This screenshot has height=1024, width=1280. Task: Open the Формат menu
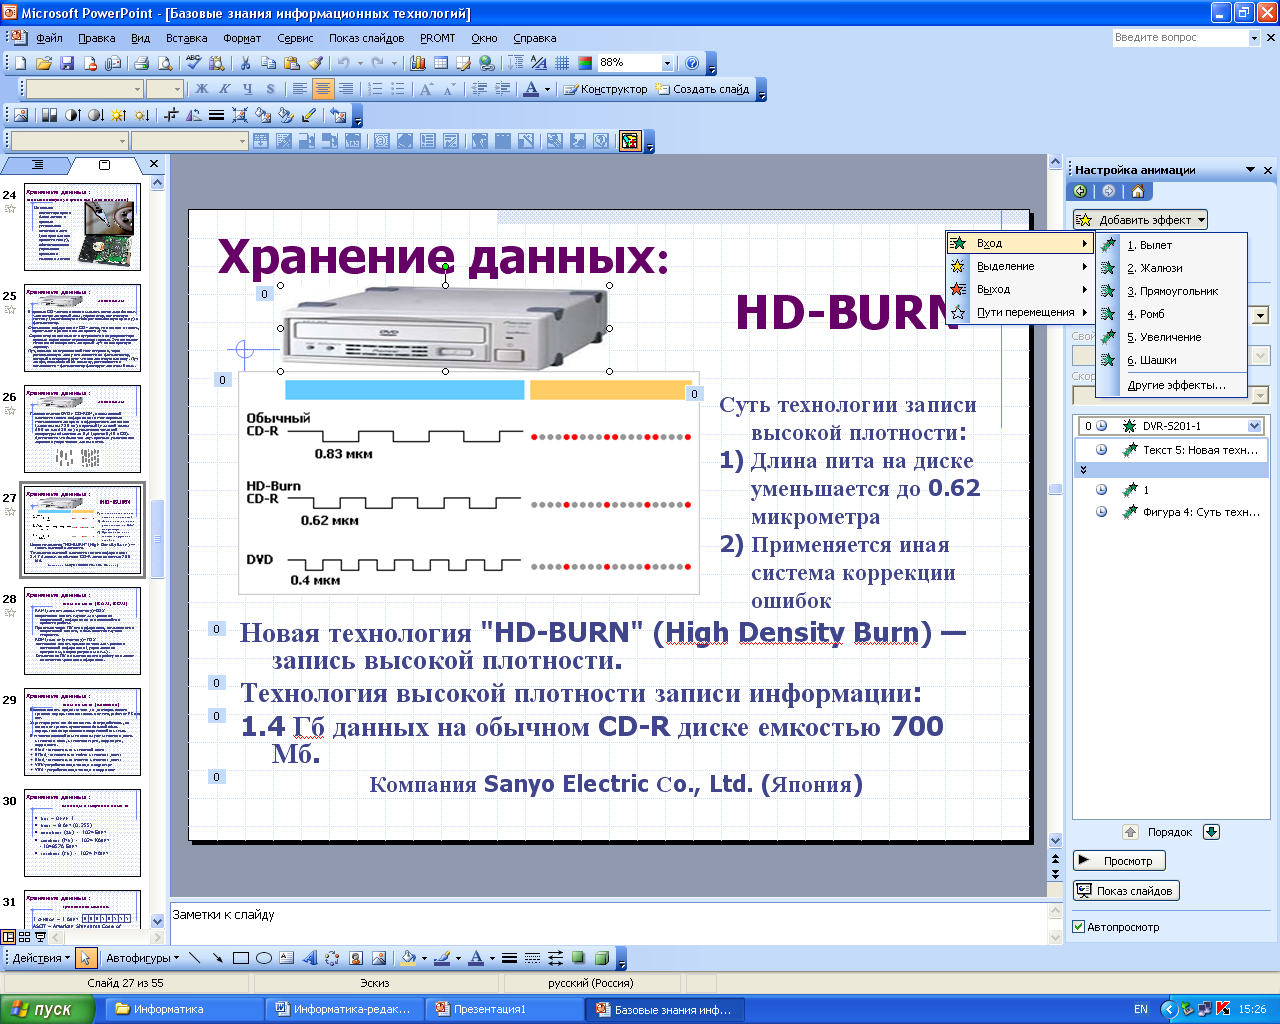[242, 38]
